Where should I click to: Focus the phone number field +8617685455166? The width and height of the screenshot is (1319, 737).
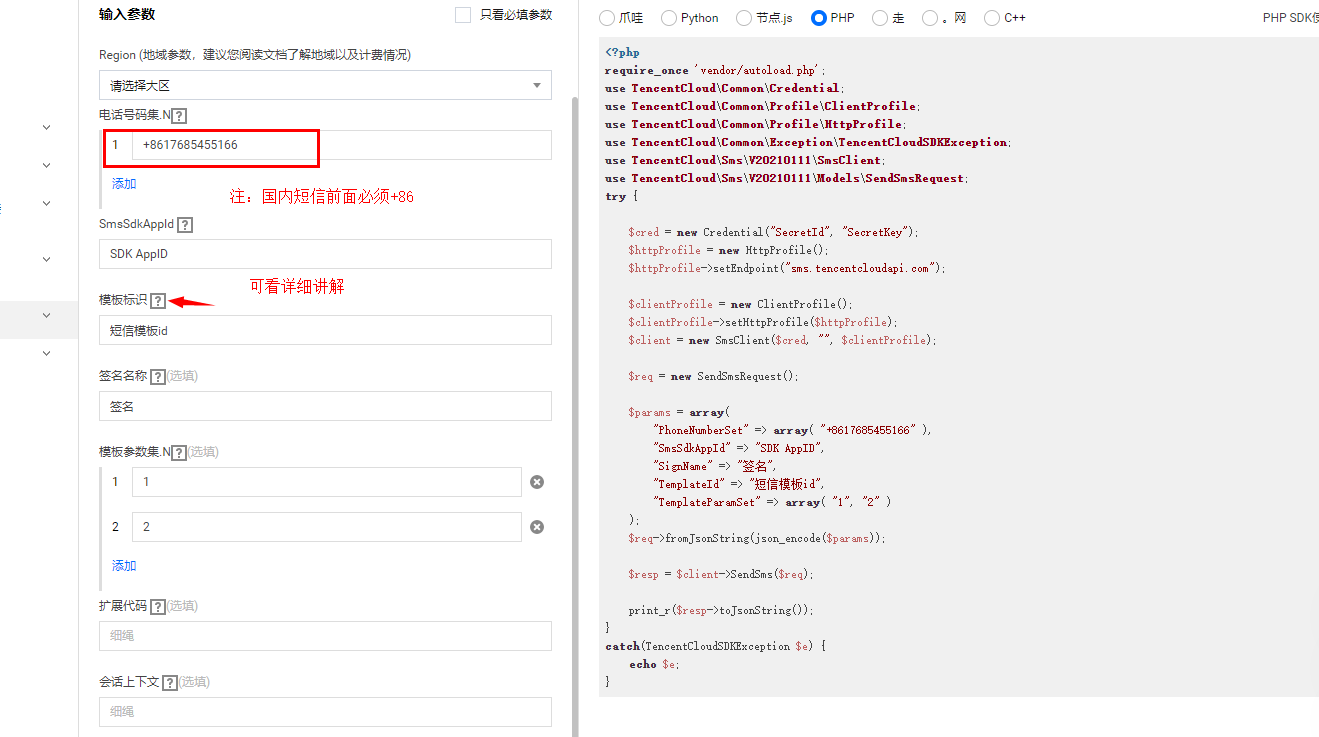pos(341,145)
